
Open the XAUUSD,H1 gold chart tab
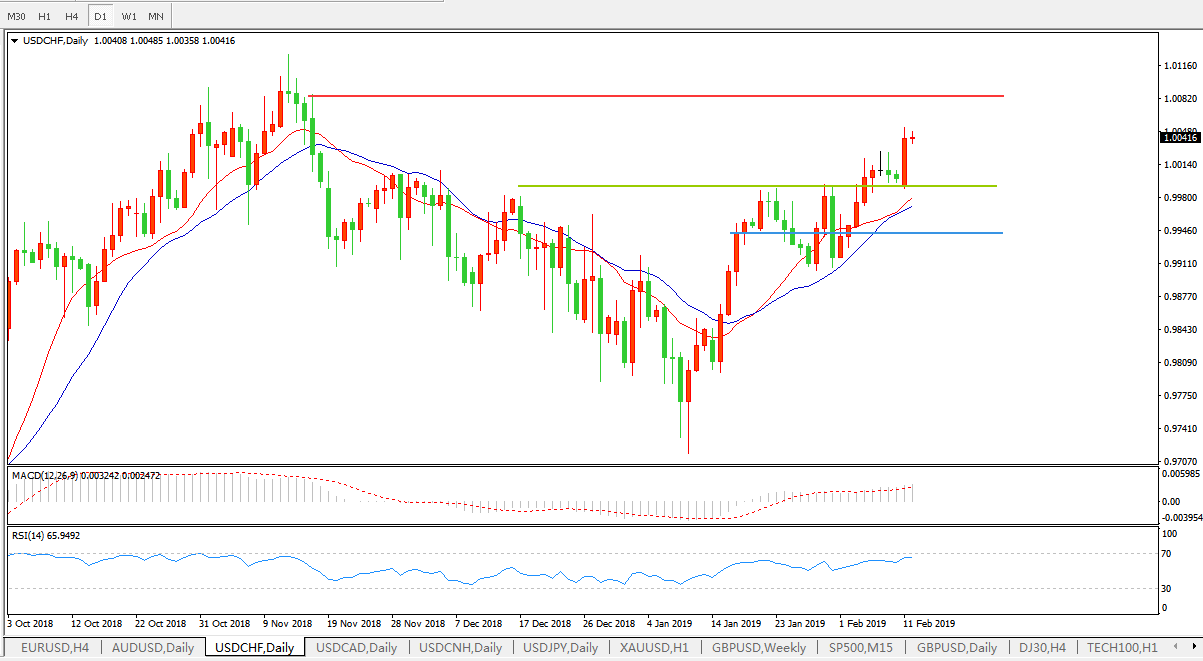654,647
